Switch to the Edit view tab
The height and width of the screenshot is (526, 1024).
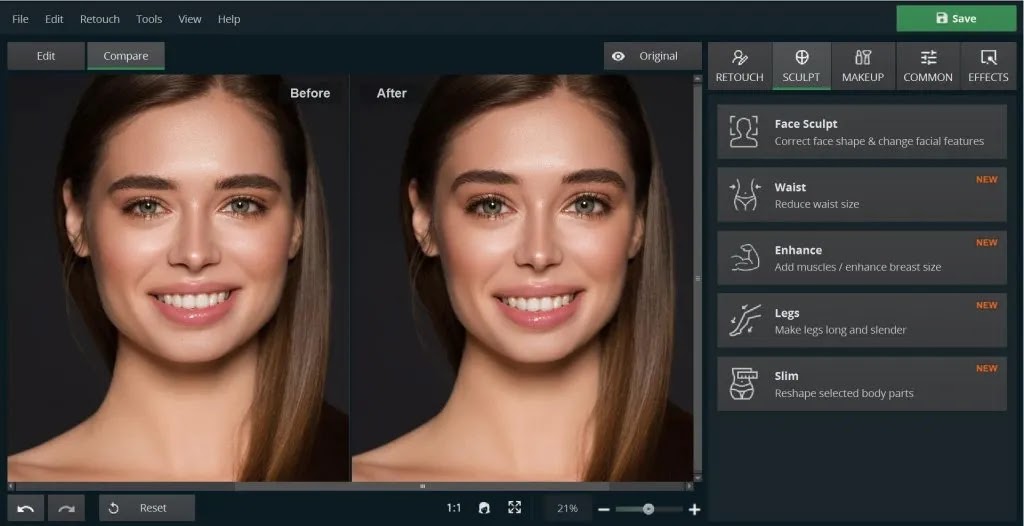click(x=46, y=56)
